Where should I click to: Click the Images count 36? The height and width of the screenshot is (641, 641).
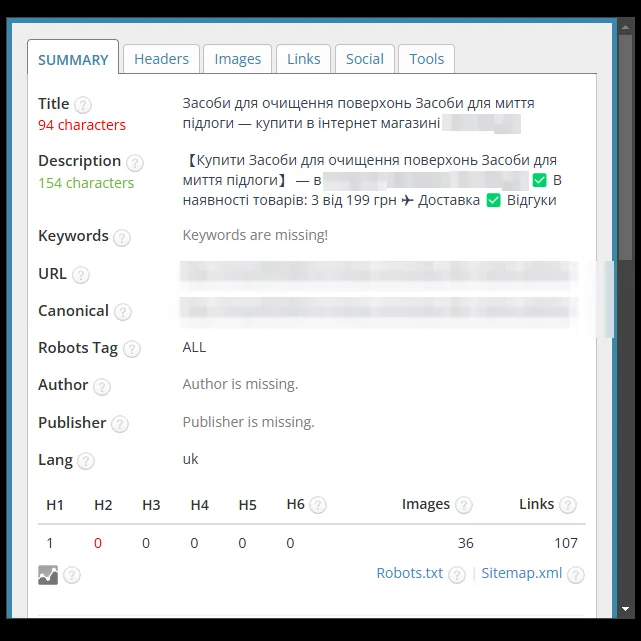(465, 543)
